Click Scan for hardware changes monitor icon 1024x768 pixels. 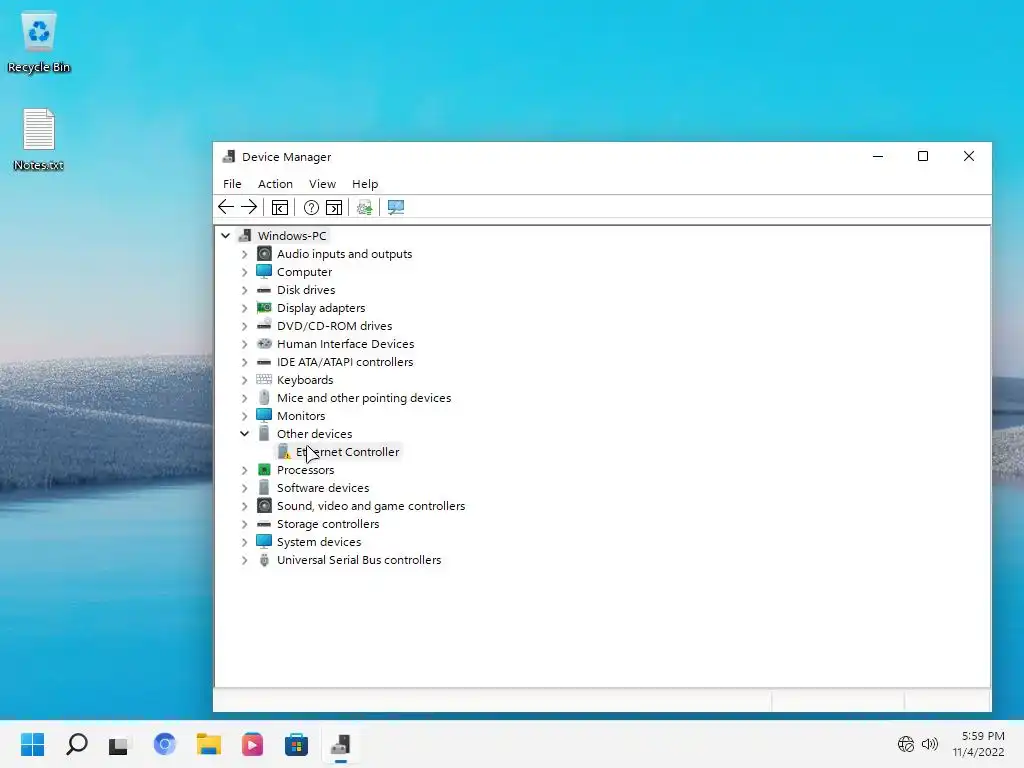396,208
